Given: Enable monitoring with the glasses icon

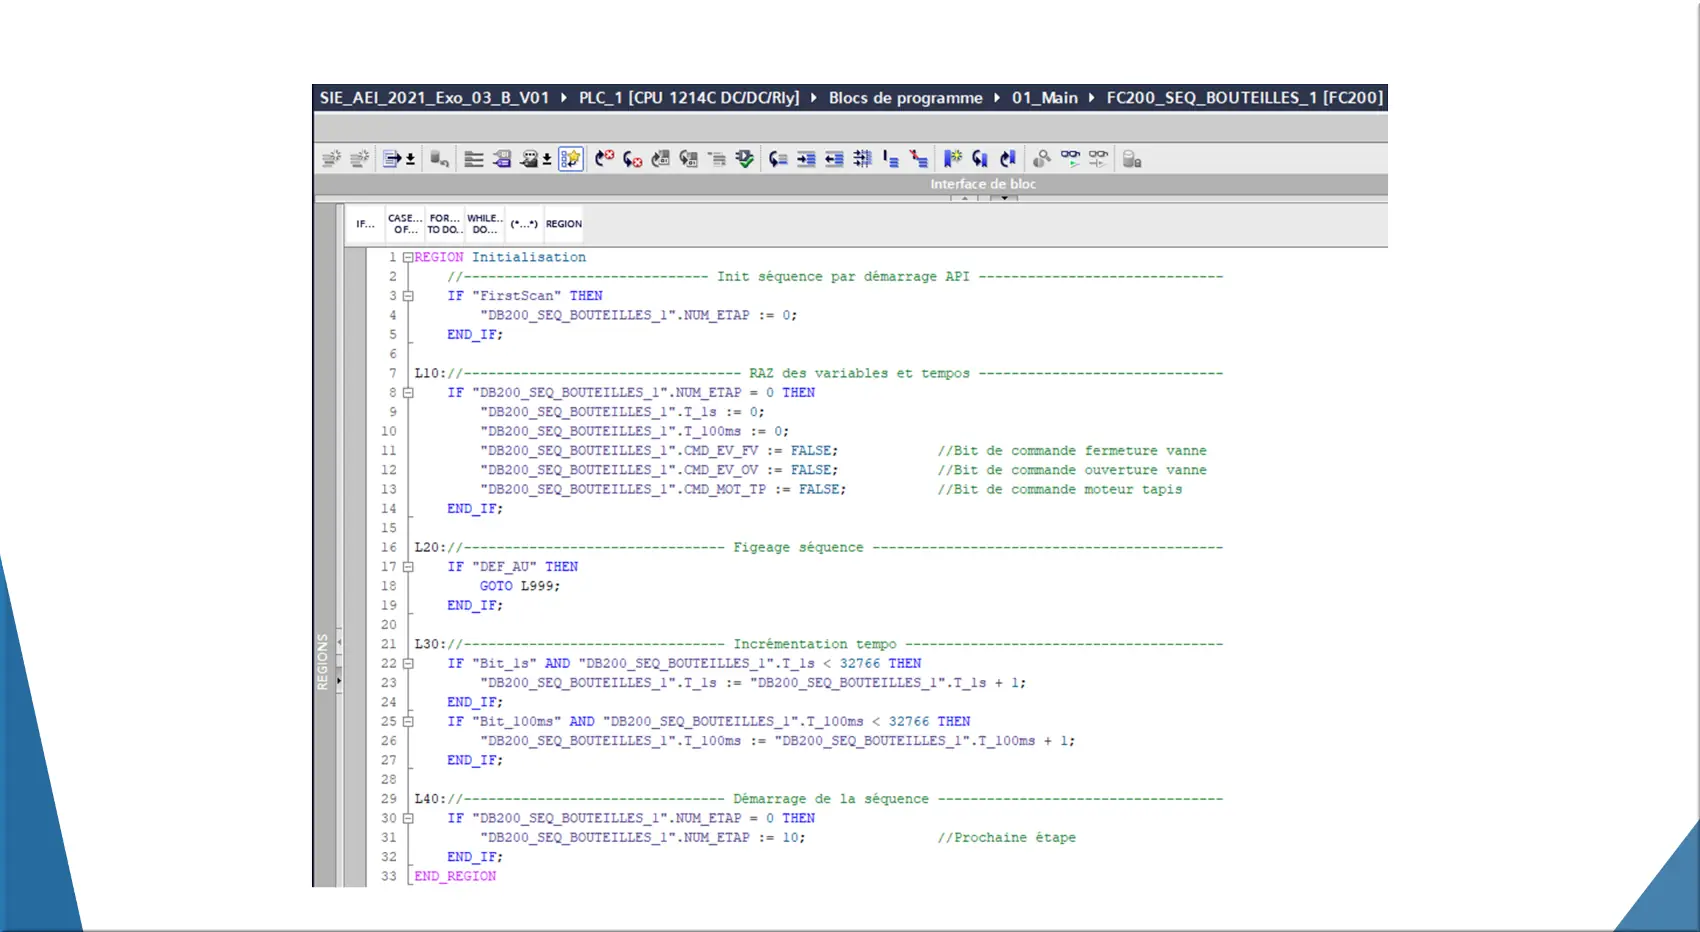Looking at the screenshot, I should (x=1070, y=159).
